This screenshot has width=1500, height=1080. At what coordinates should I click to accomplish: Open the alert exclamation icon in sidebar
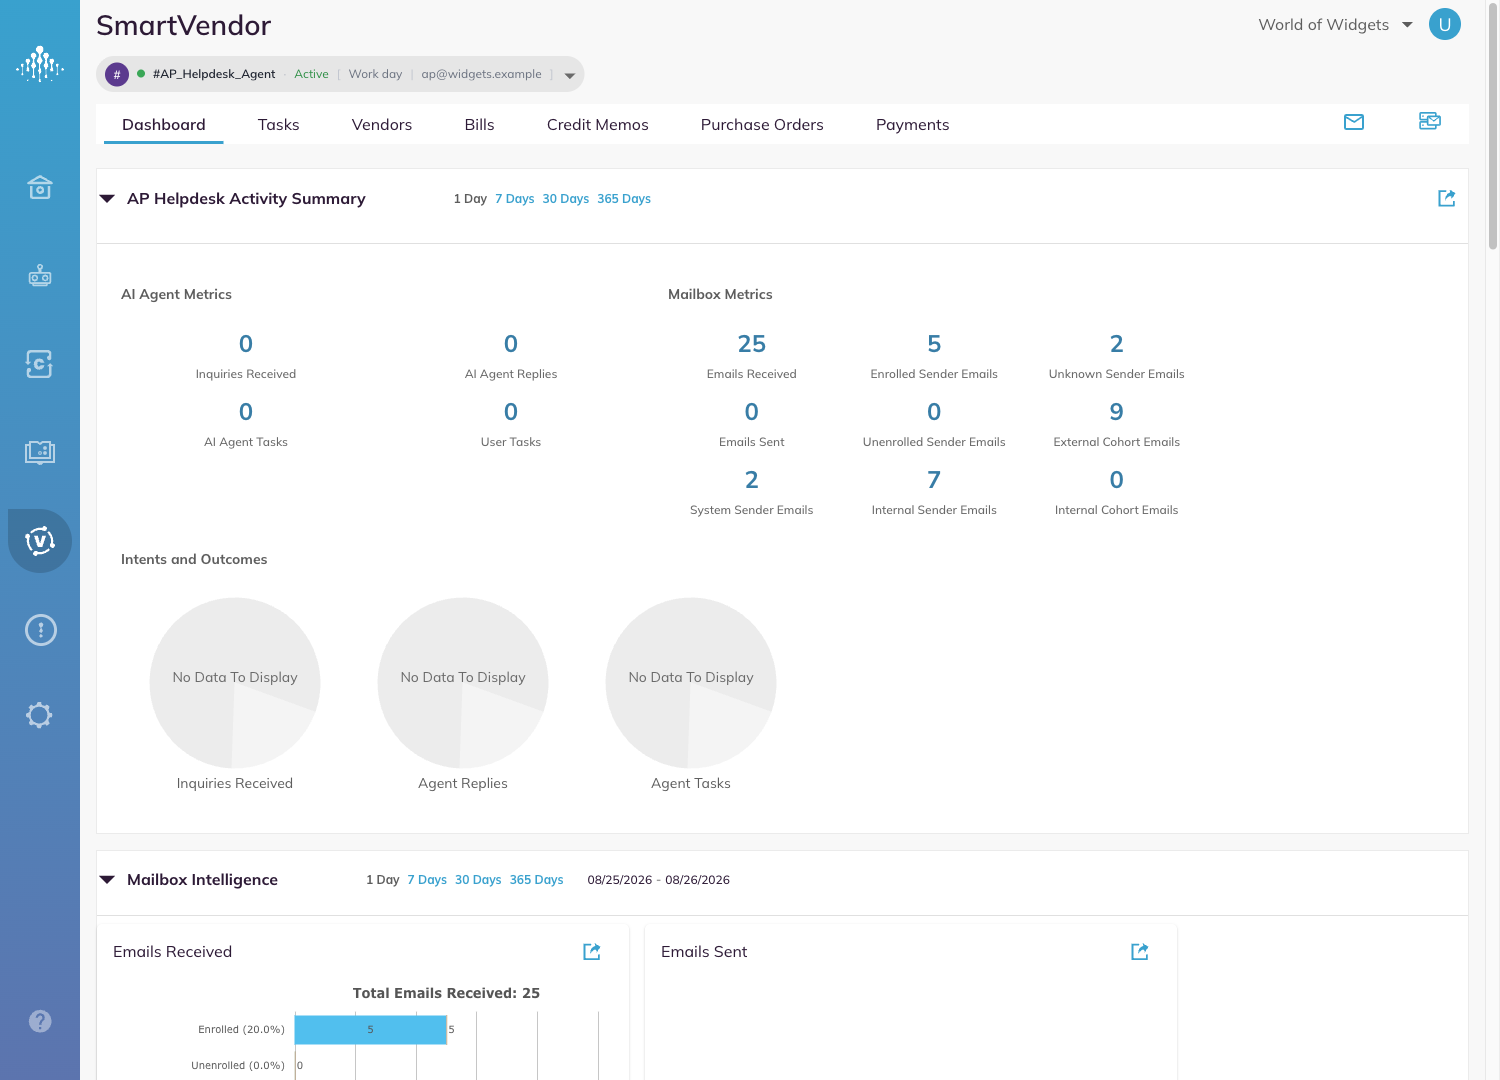pos(40,630)
